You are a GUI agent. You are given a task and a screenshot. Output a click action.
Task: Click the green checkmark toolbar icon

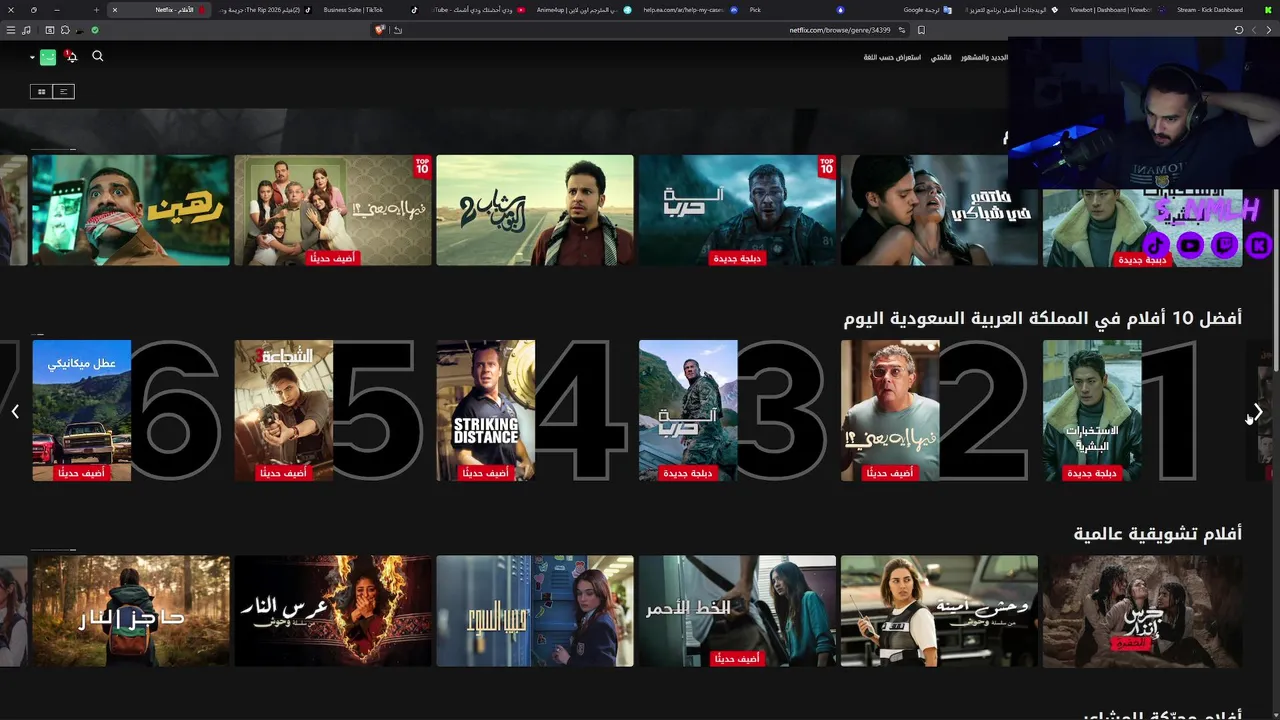tap(95, 30)
